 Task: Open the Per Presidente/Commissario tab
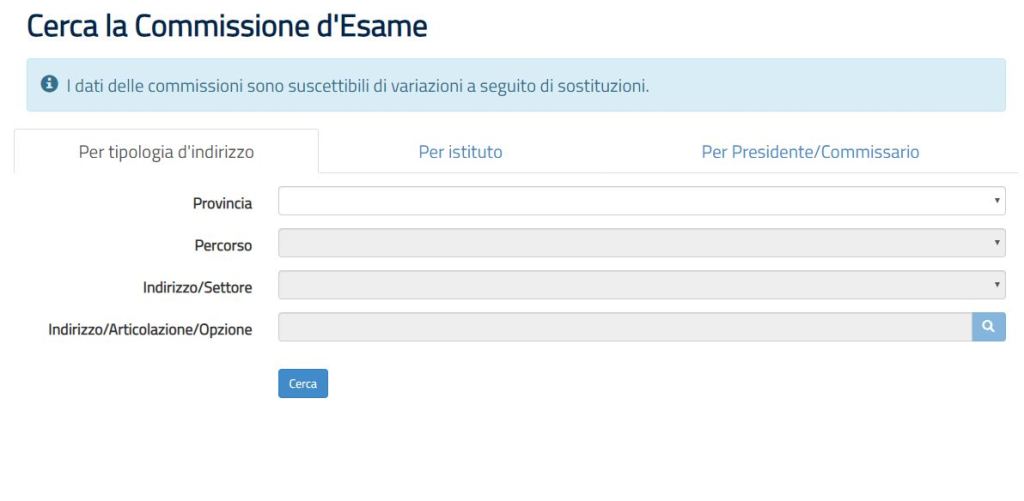tap(810, 152)
